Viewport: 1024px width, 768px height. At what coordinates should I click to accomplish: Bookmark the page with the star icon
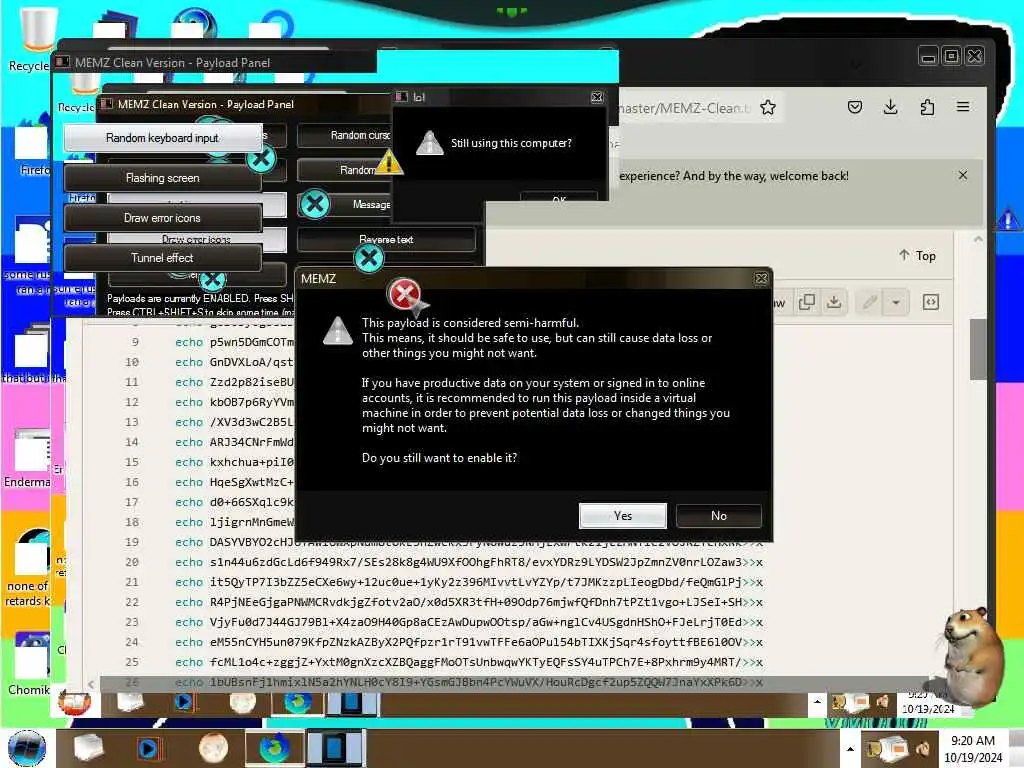click(768, 108)
